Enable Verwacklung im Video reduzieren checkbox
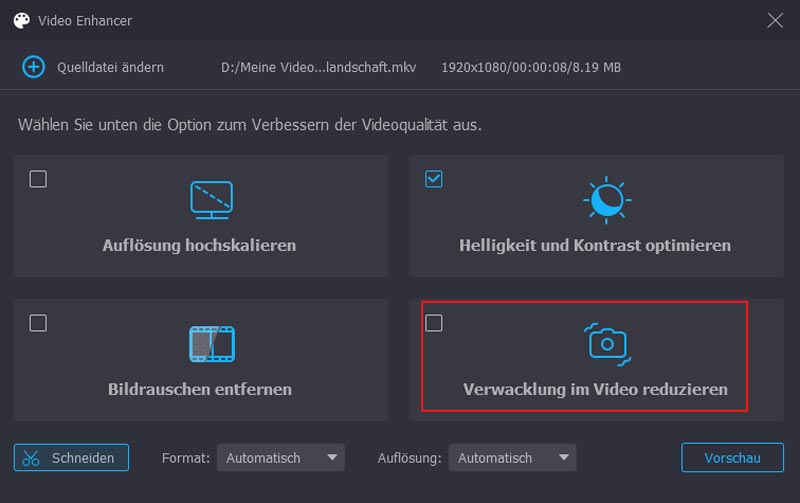This screenshot has height=503, width=800. [434, 323]
